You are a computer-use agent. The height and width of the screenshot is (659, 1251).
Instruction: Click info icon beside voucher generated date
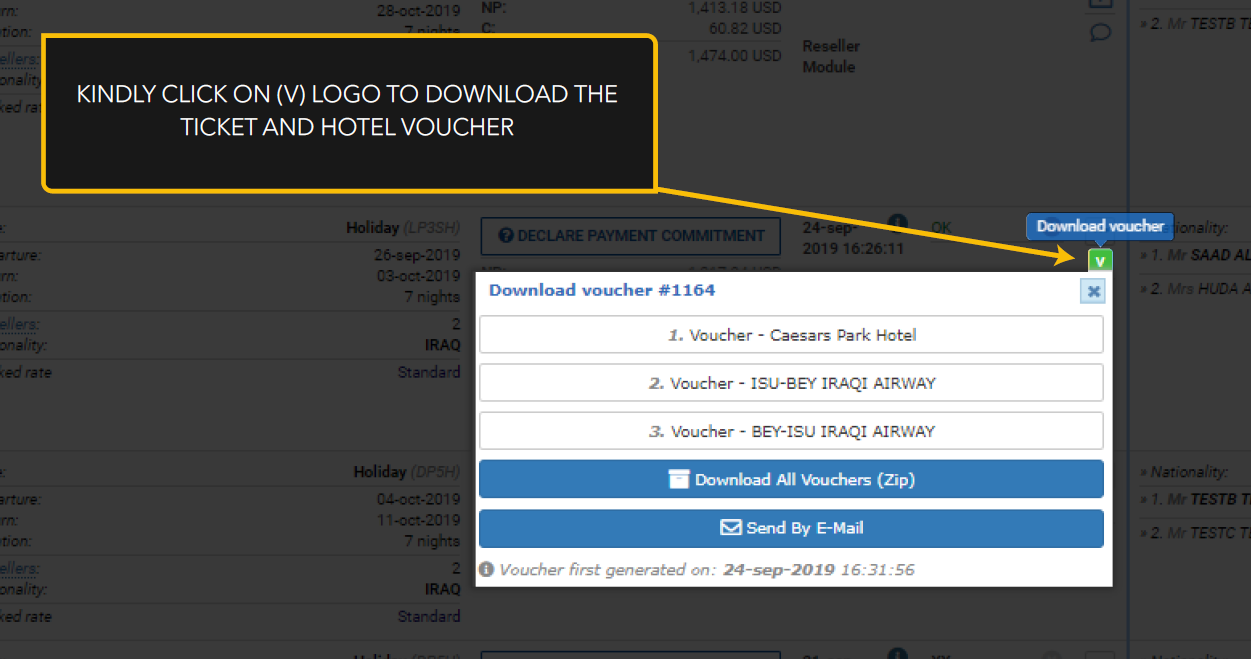pyautogui.click(x=486, y=570)
